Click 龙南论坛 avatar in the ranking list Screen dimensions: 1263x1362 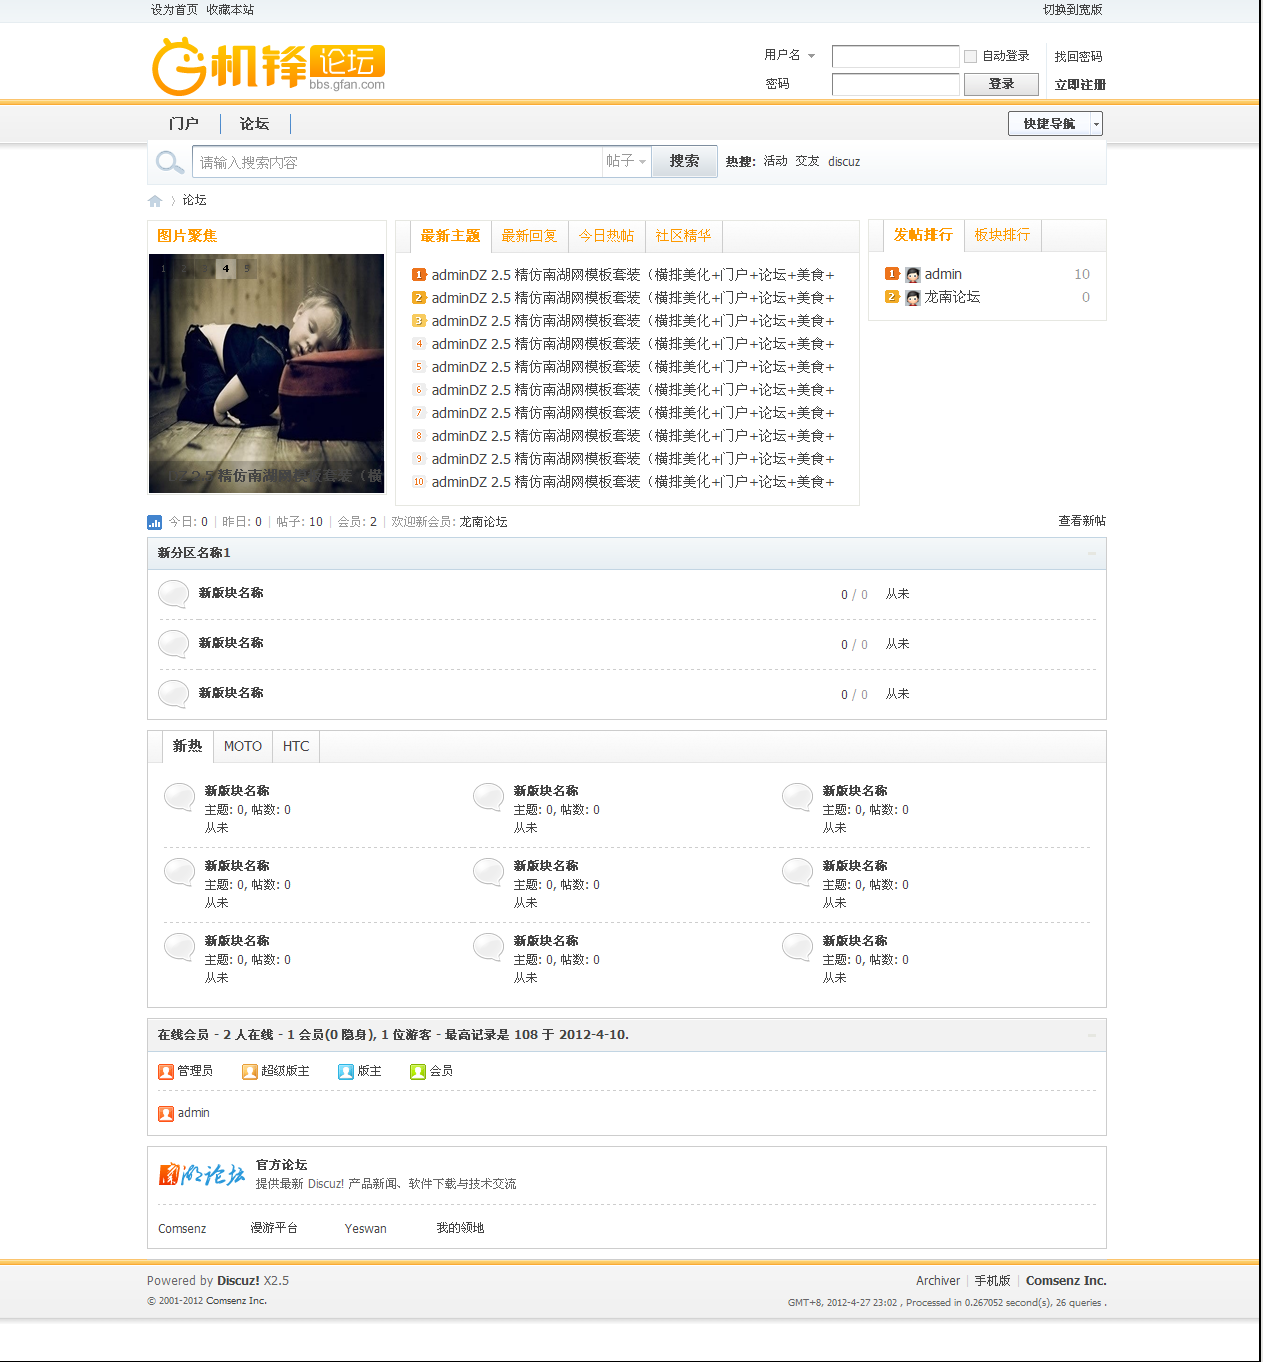coord(912,298)
